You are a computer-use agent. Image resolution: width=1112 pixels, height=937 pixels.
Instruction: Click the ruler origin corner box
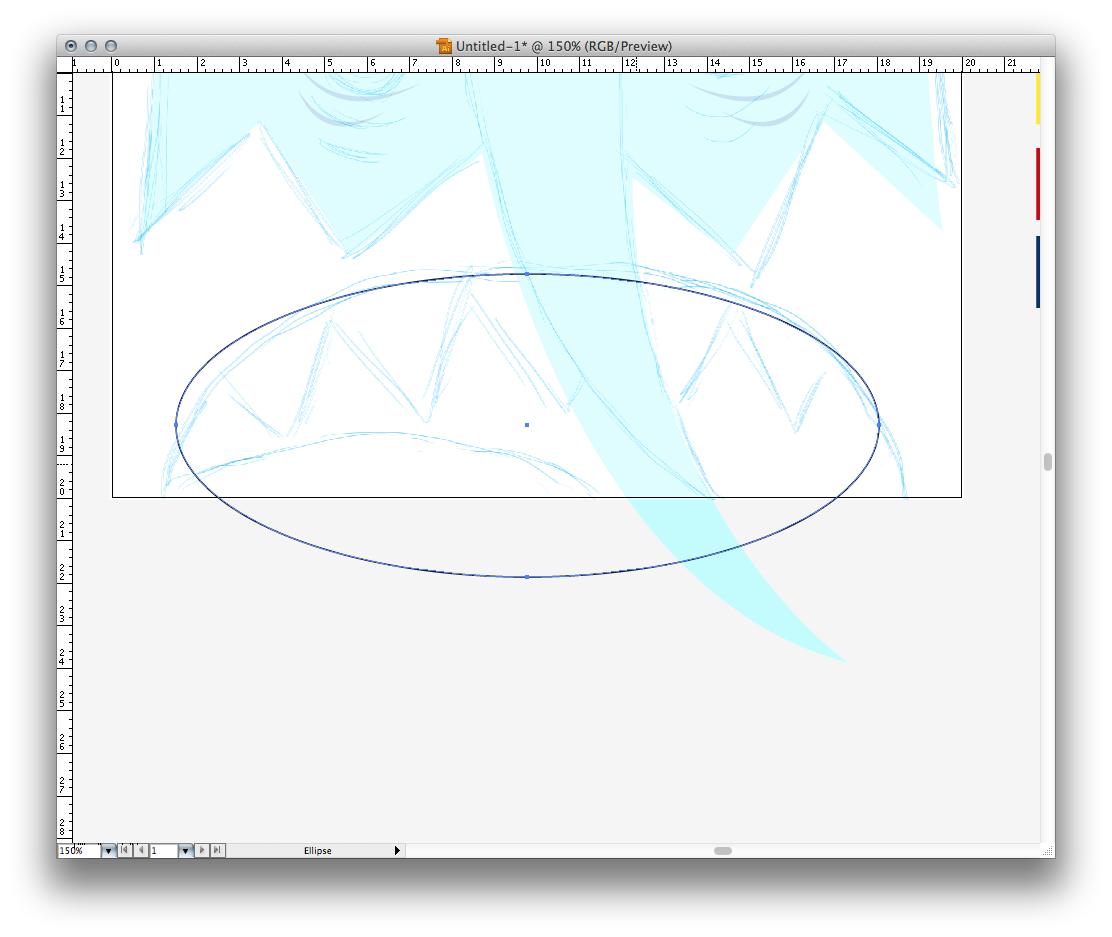(x=65, y=65)
